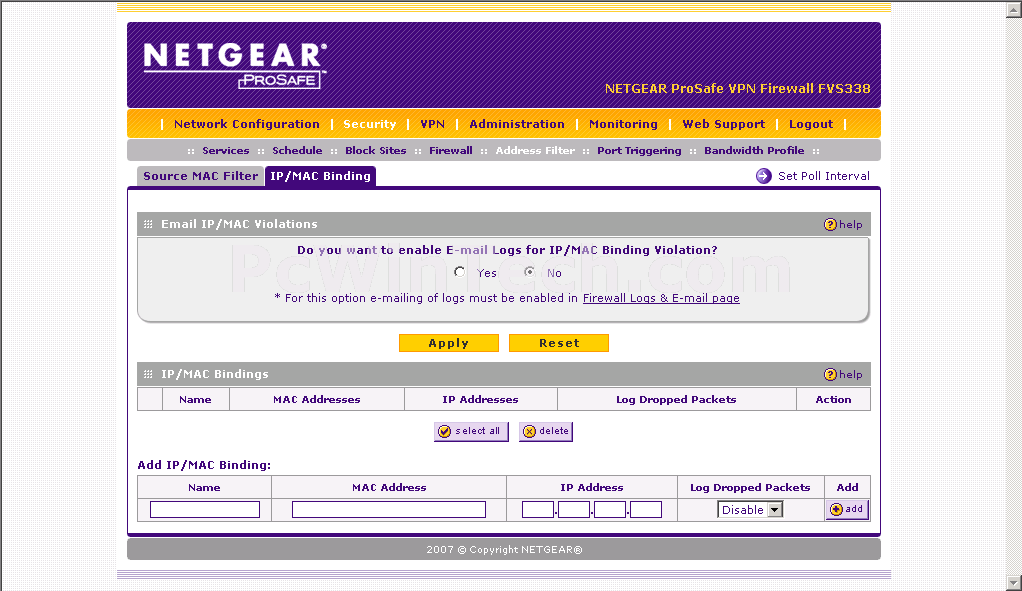Switch to the Source MAC Filter tab

tap(200, 176)
